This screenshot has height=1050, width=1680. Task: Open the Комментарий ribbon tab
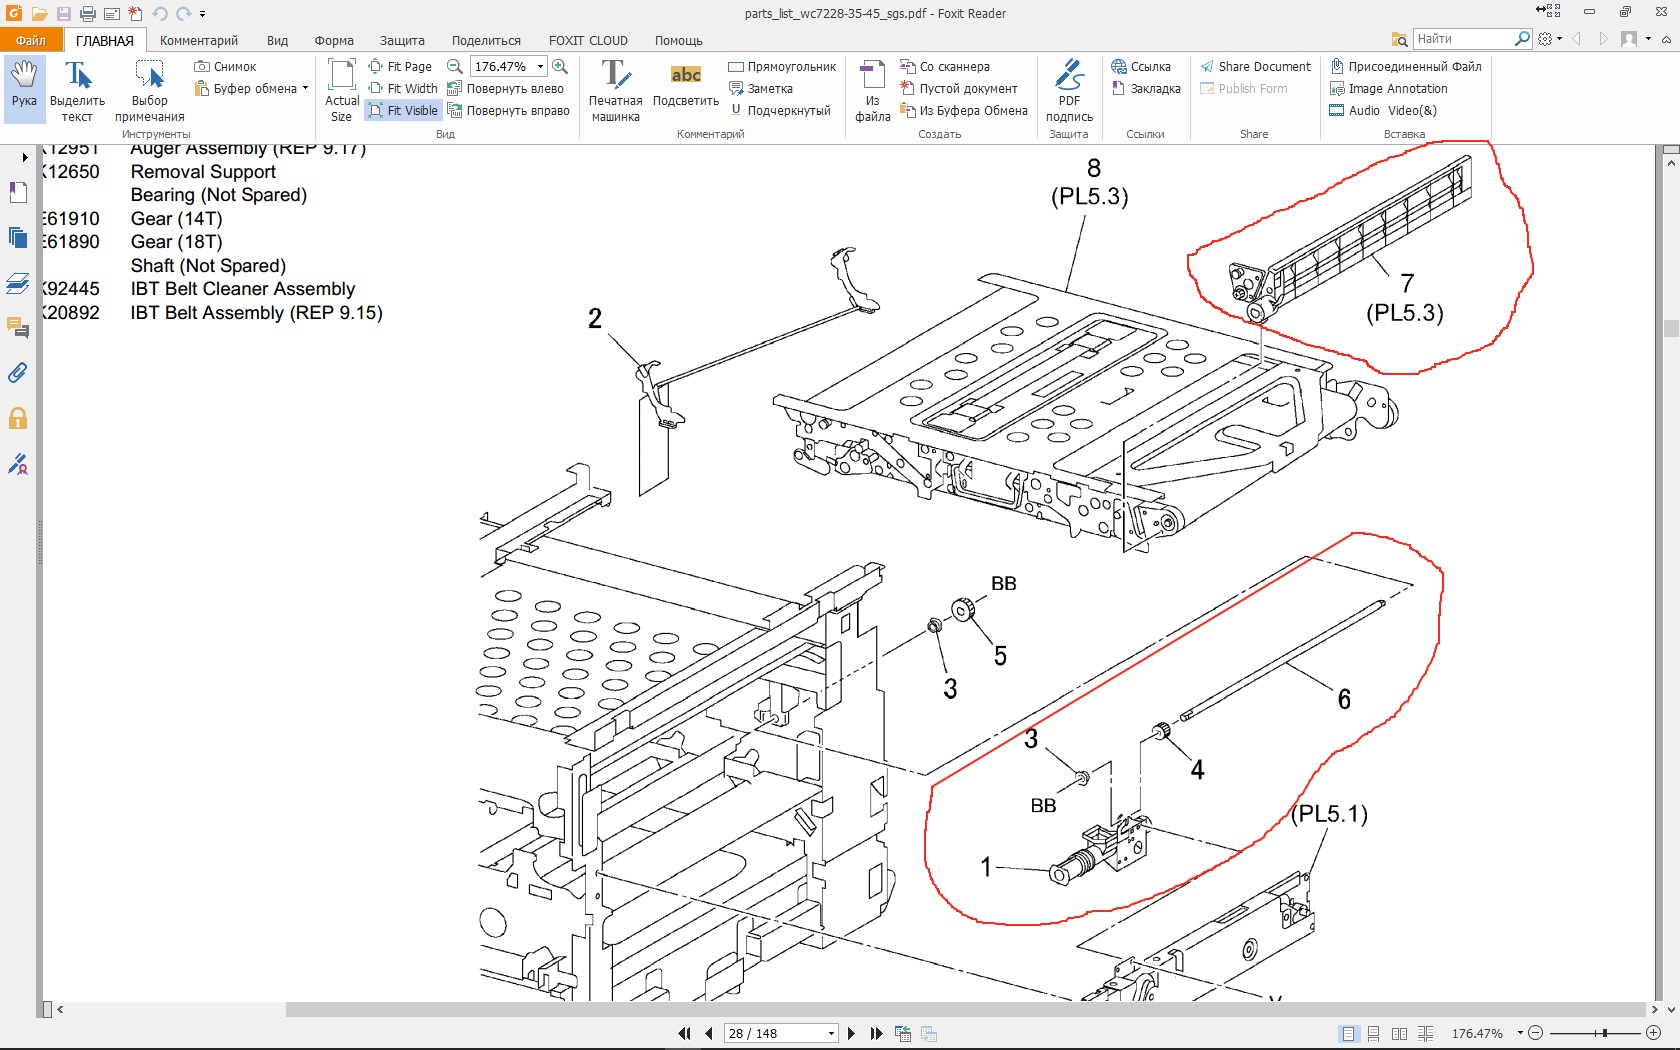199,41
